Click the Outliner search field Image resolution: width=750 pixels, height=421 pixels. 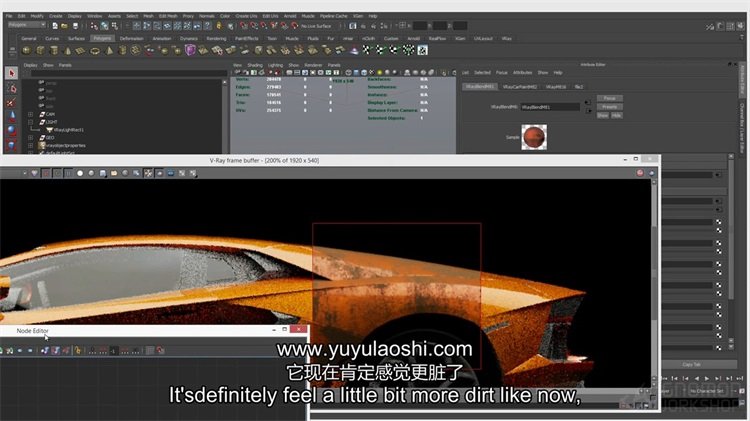pyautogui.click(x=128, y=74)
